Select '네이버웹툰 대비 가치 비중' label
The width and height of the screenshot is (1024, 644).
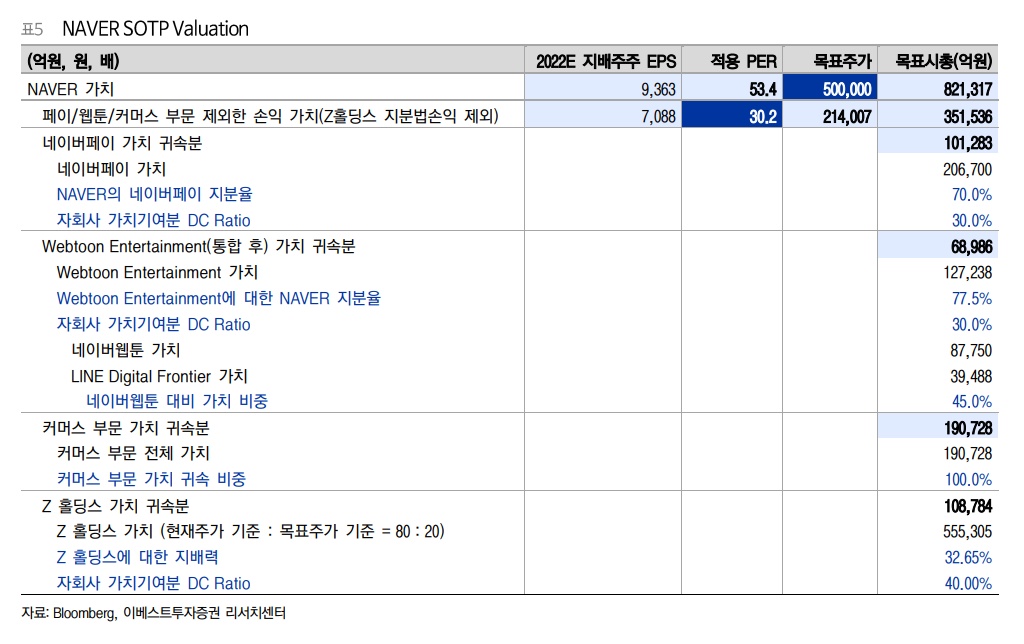pyautogui.click(x=177, y=401)
